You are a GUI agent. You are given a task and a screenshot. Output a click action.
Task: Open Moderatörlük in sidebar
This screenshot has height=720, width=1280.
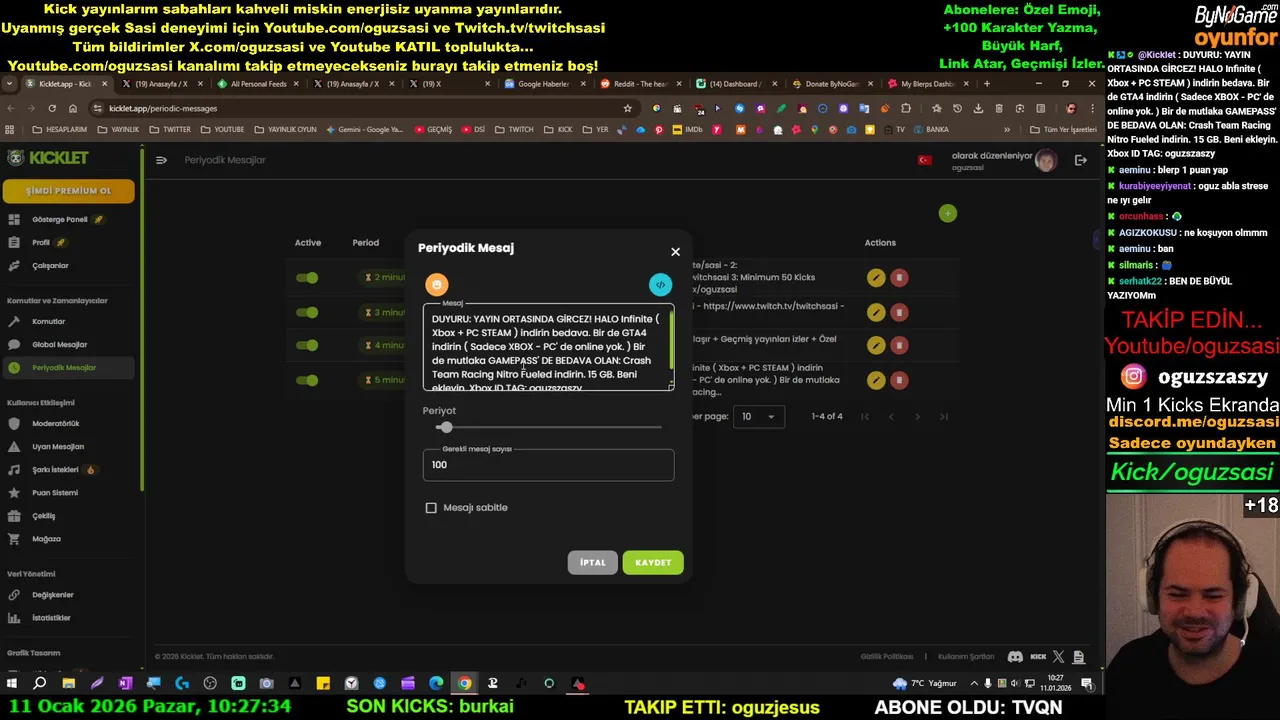pos(68,423)
